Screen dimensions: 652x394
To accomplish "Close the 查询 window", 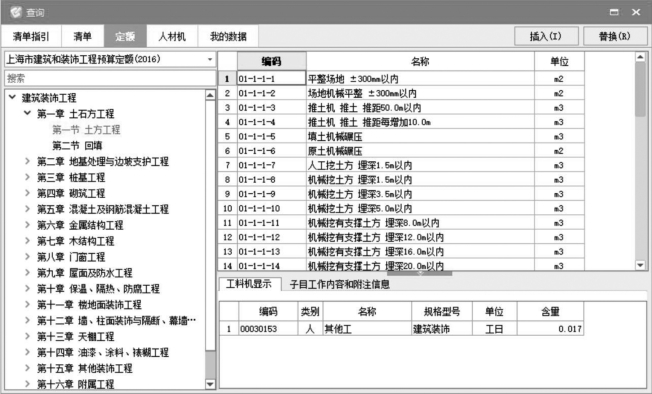I will point(636,12).
